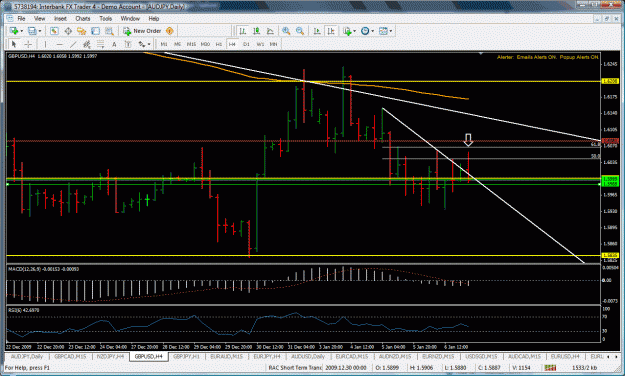Toggle the H4 timeframe button
Image resolution: width=625 pixels, height=376 pixels.
click(x=232, y=44)
